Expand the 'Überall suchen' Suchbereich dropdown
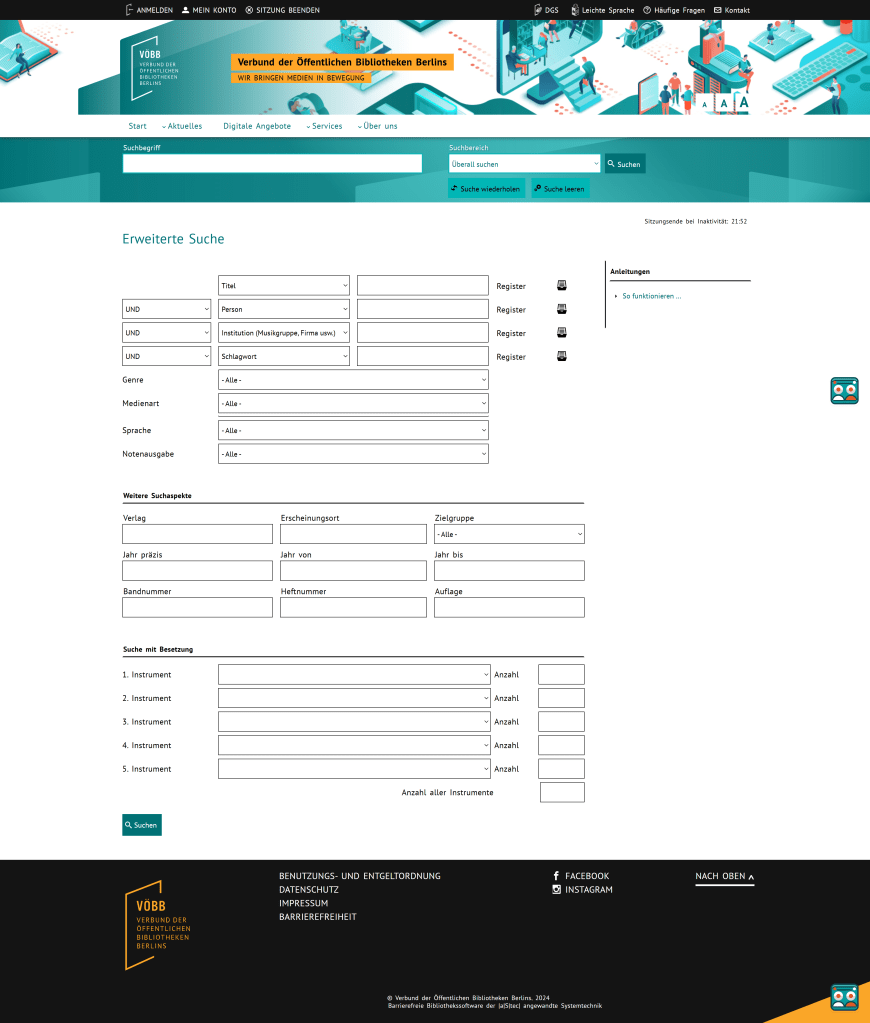This screenshot has width=870, height=1023. coord(524,164)
